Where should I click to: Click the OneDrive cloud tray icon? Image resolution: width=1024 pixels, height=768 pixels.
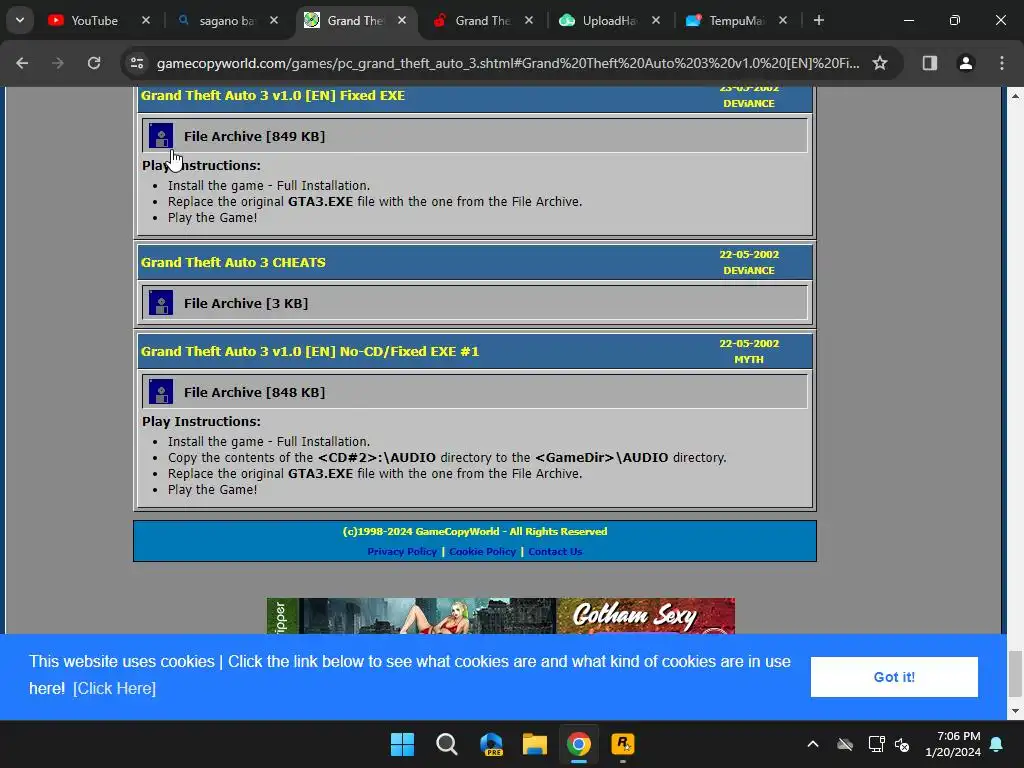(845, 744)
